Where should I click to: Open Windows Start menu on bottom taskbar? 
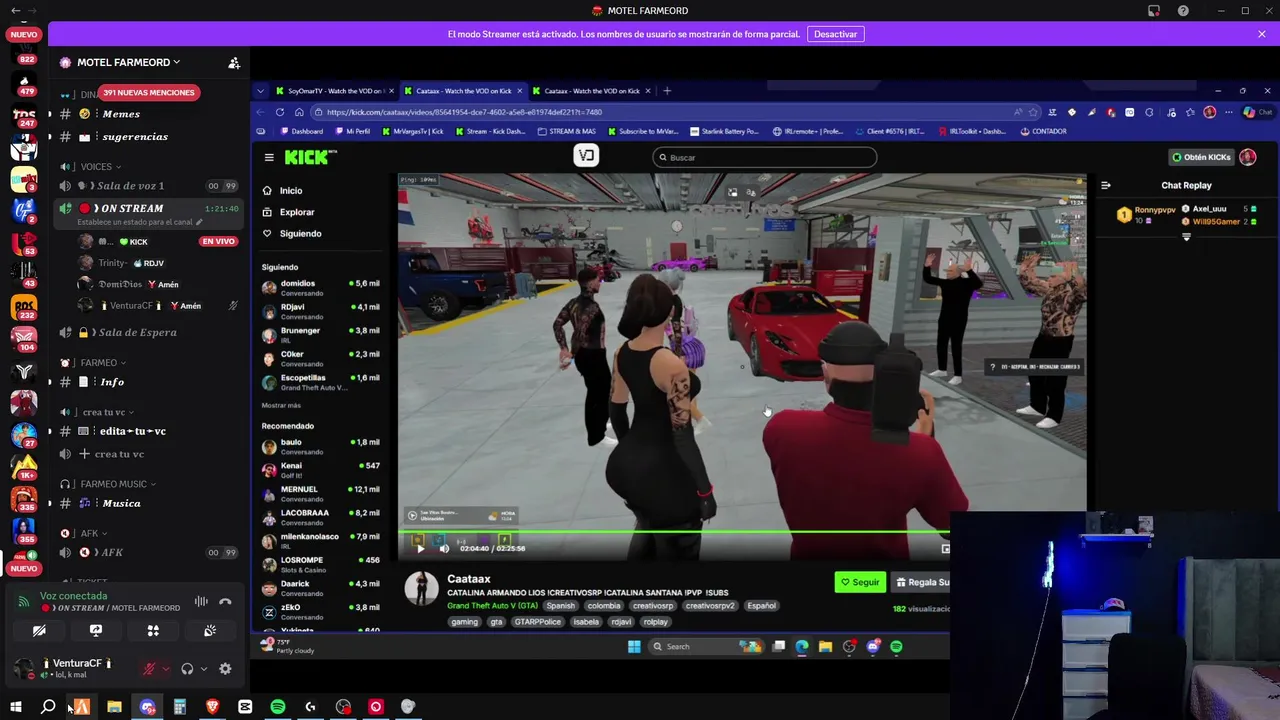click(x=15, y=707)
